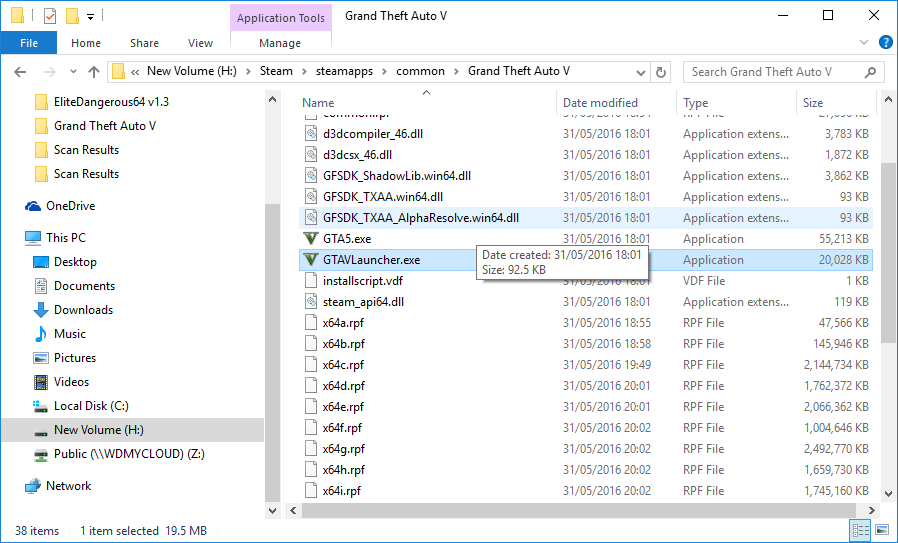Click the Properties quick access icon
The image size is (898, 543).
pos(50,16)
